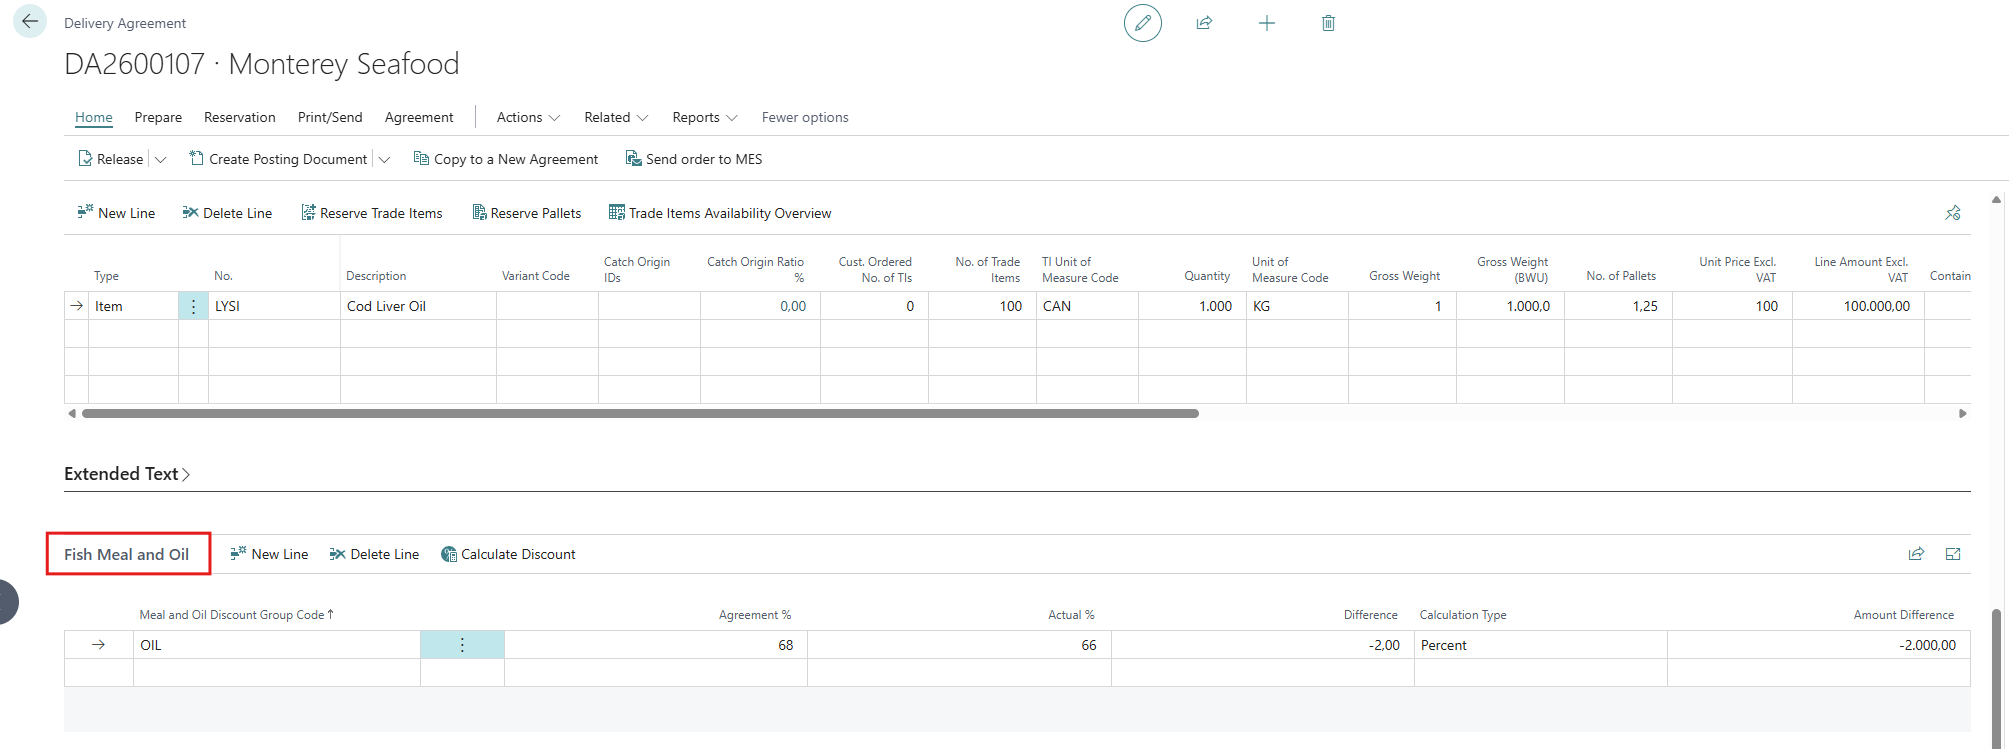Click the right arrow of lines scrollbar
2009x749 pixels.
pos(1962,413)
